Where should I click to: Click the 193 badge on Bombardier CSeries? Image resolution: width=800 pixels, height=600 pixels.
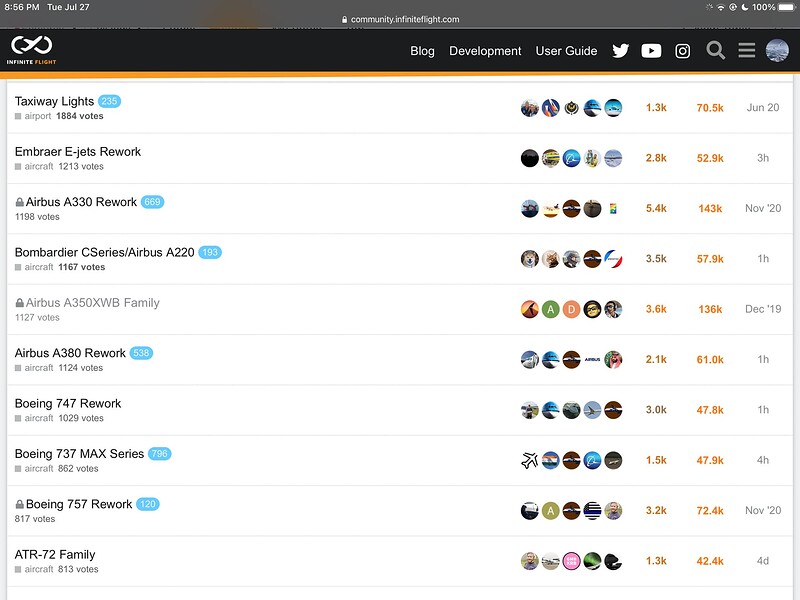210,253
